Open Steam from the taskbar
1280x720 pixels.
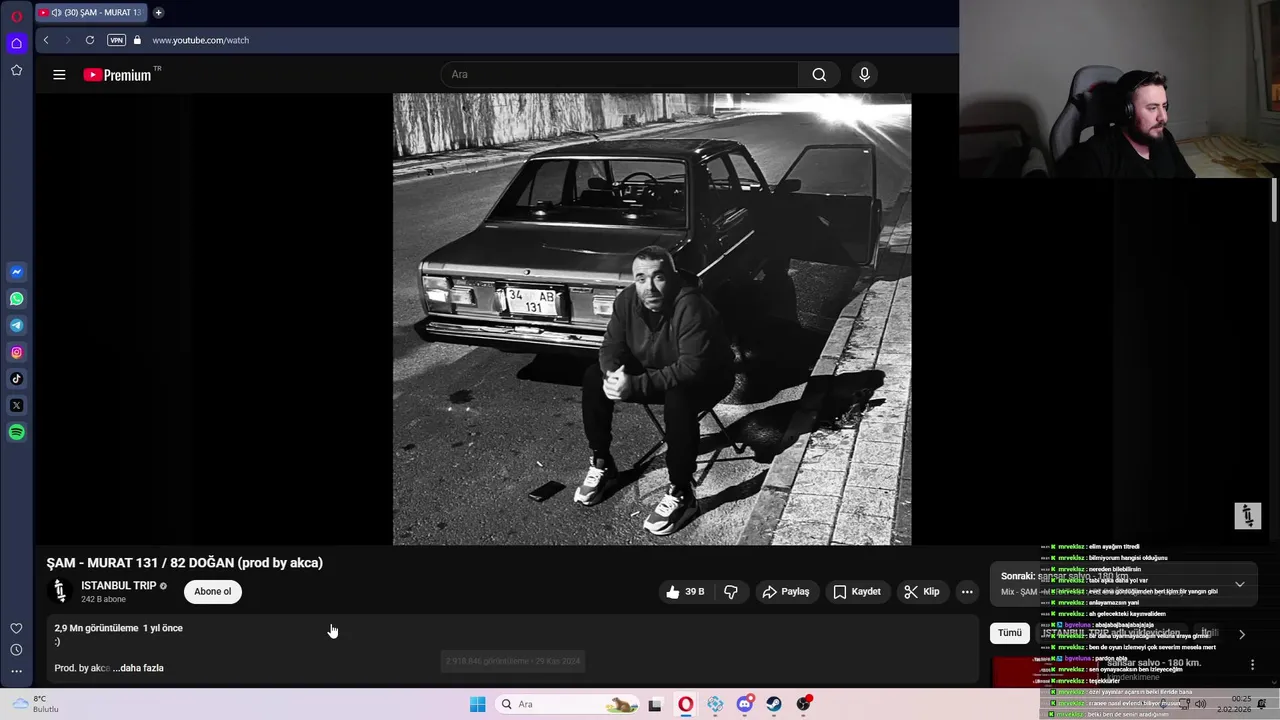(x=774, y=705)
